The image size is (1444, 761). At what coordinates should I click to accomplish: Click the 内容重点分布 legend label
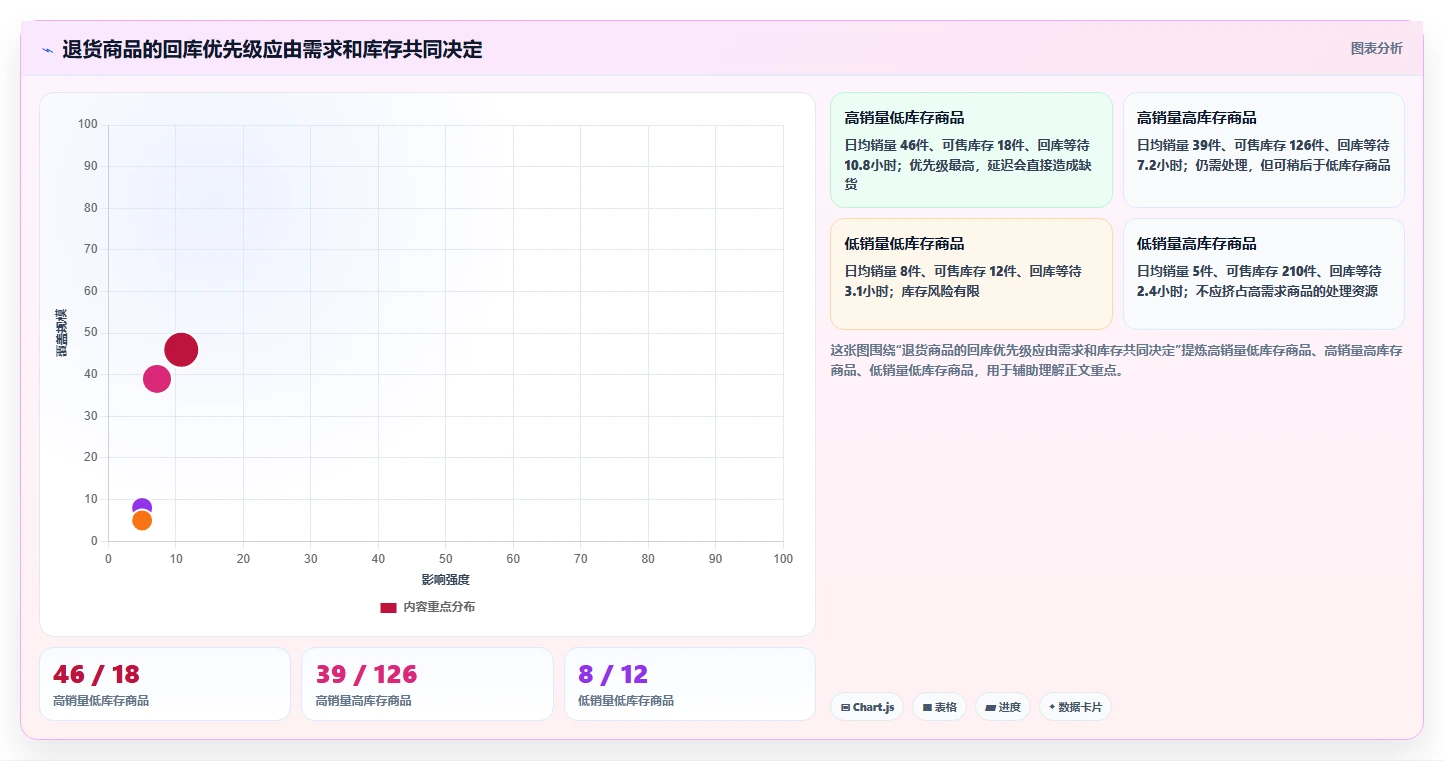coord(439,607)
